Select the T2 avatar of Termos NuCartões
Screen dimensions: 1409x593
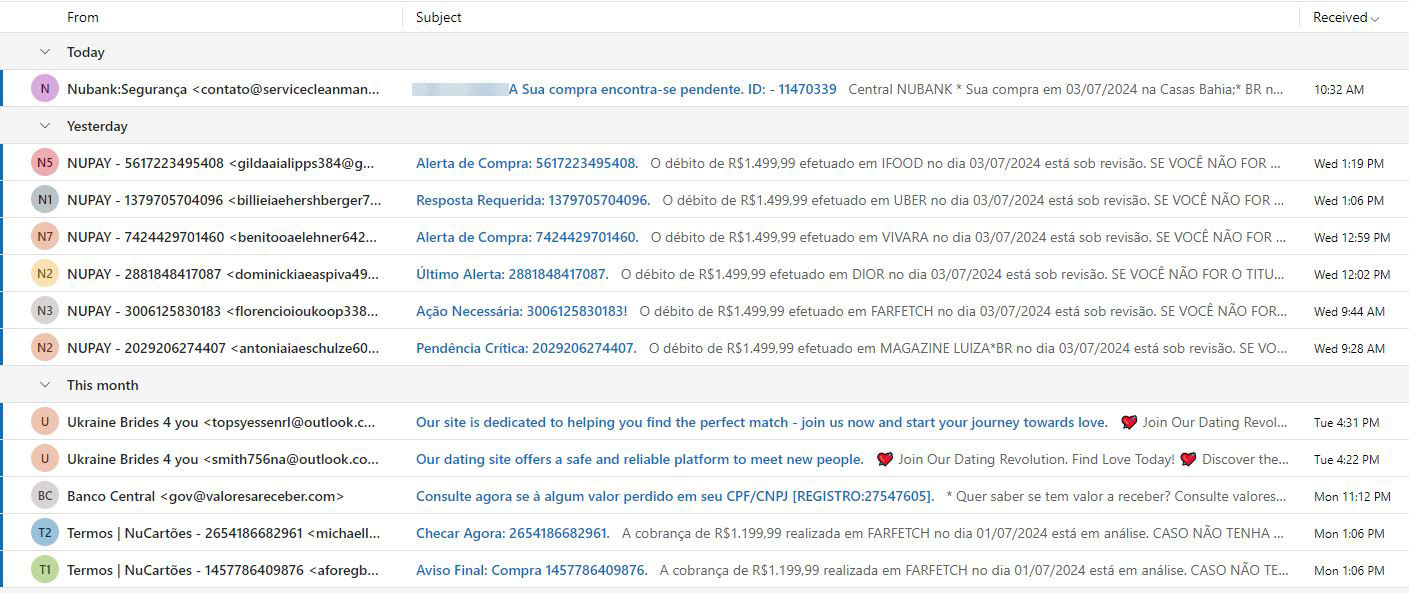tap(45, 533)
